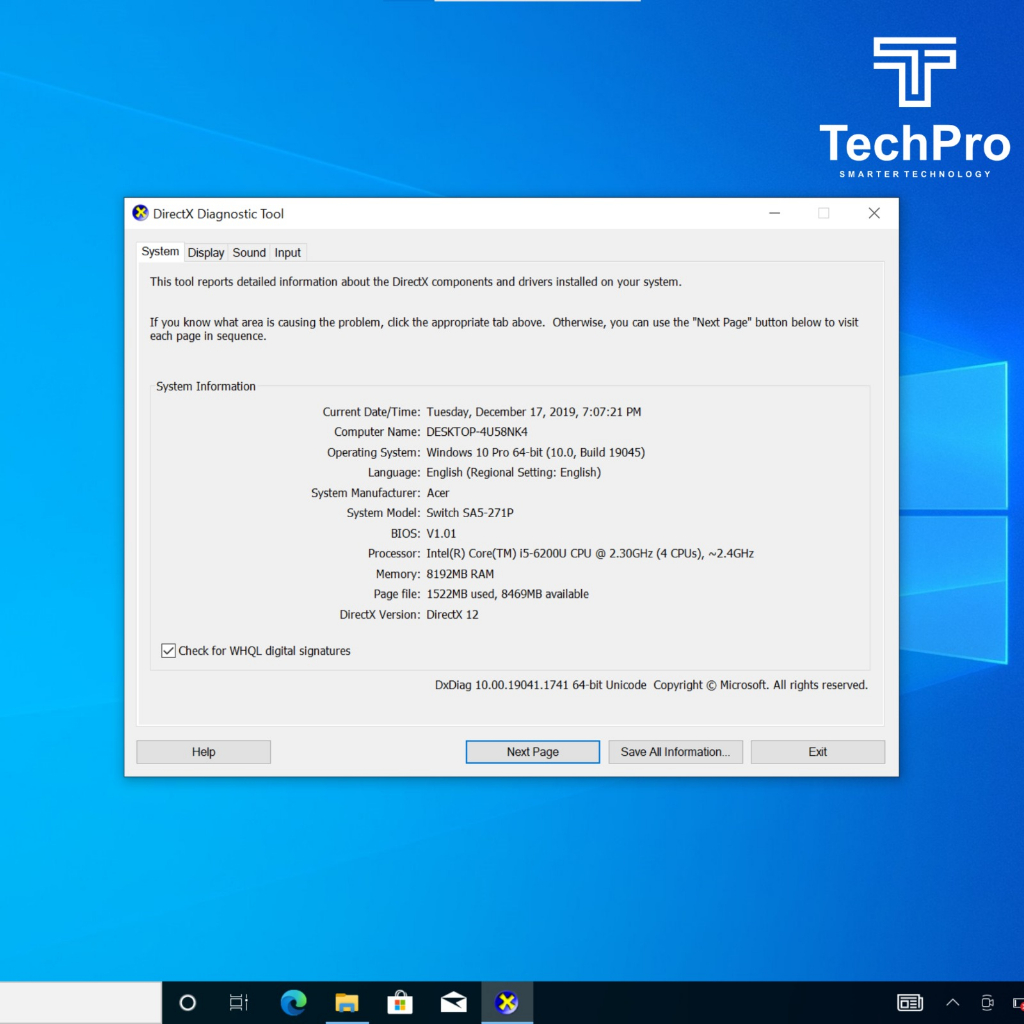Click the Exit button

tap(817, 752)
